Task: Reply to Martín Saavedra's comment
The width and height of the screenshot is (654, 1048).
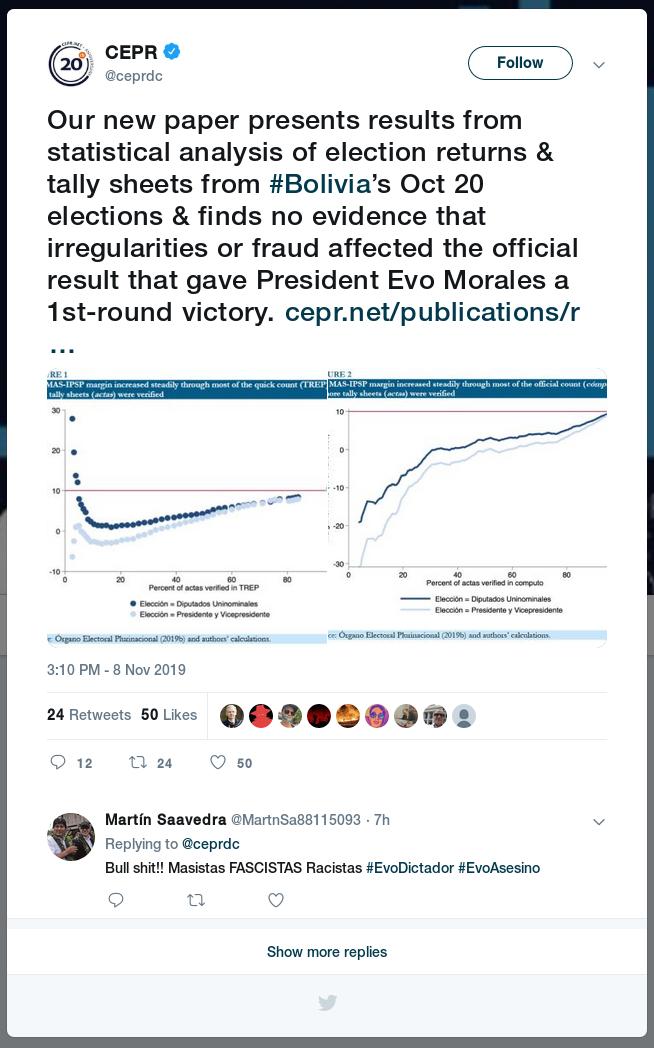Action: tap(116, 900)
